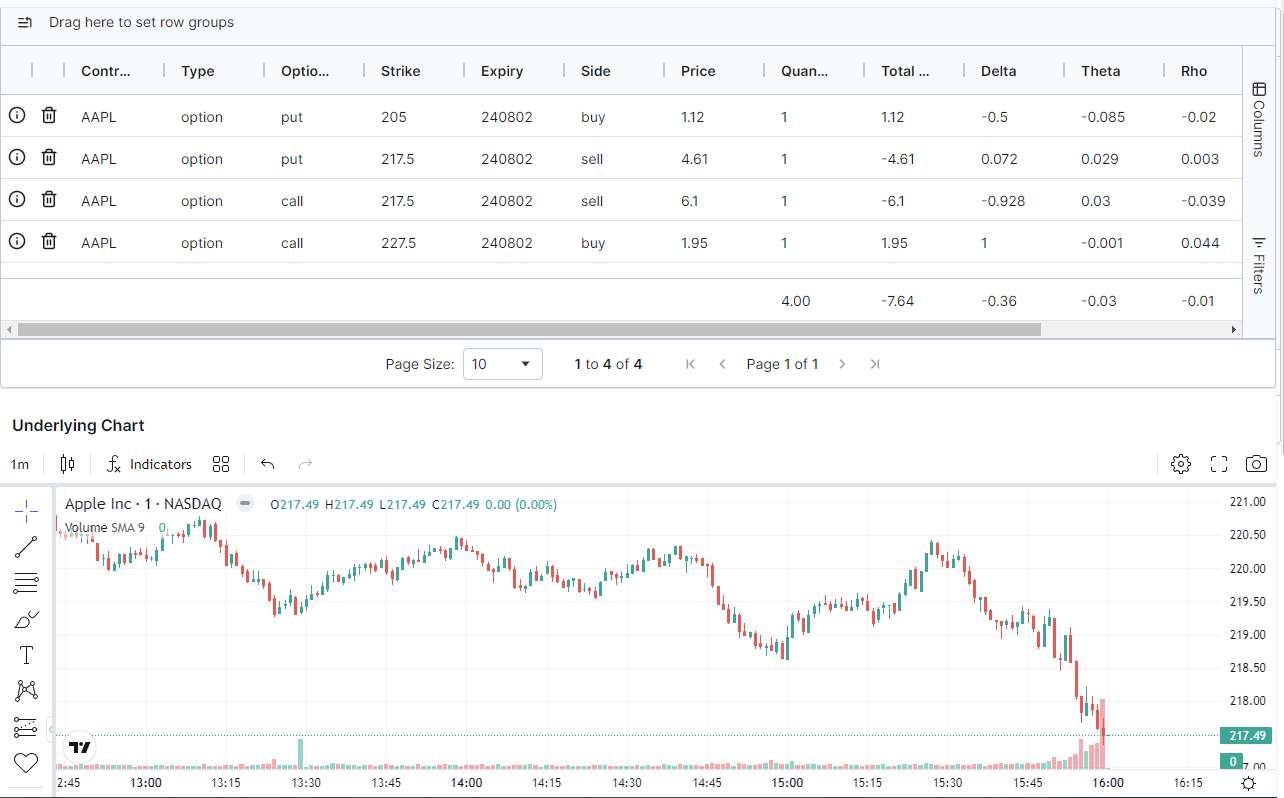Image resolution: width=1284 pixels, height=798 pixels.
Task: Open info for the put 217.5 row
Action: pos(17,157)
